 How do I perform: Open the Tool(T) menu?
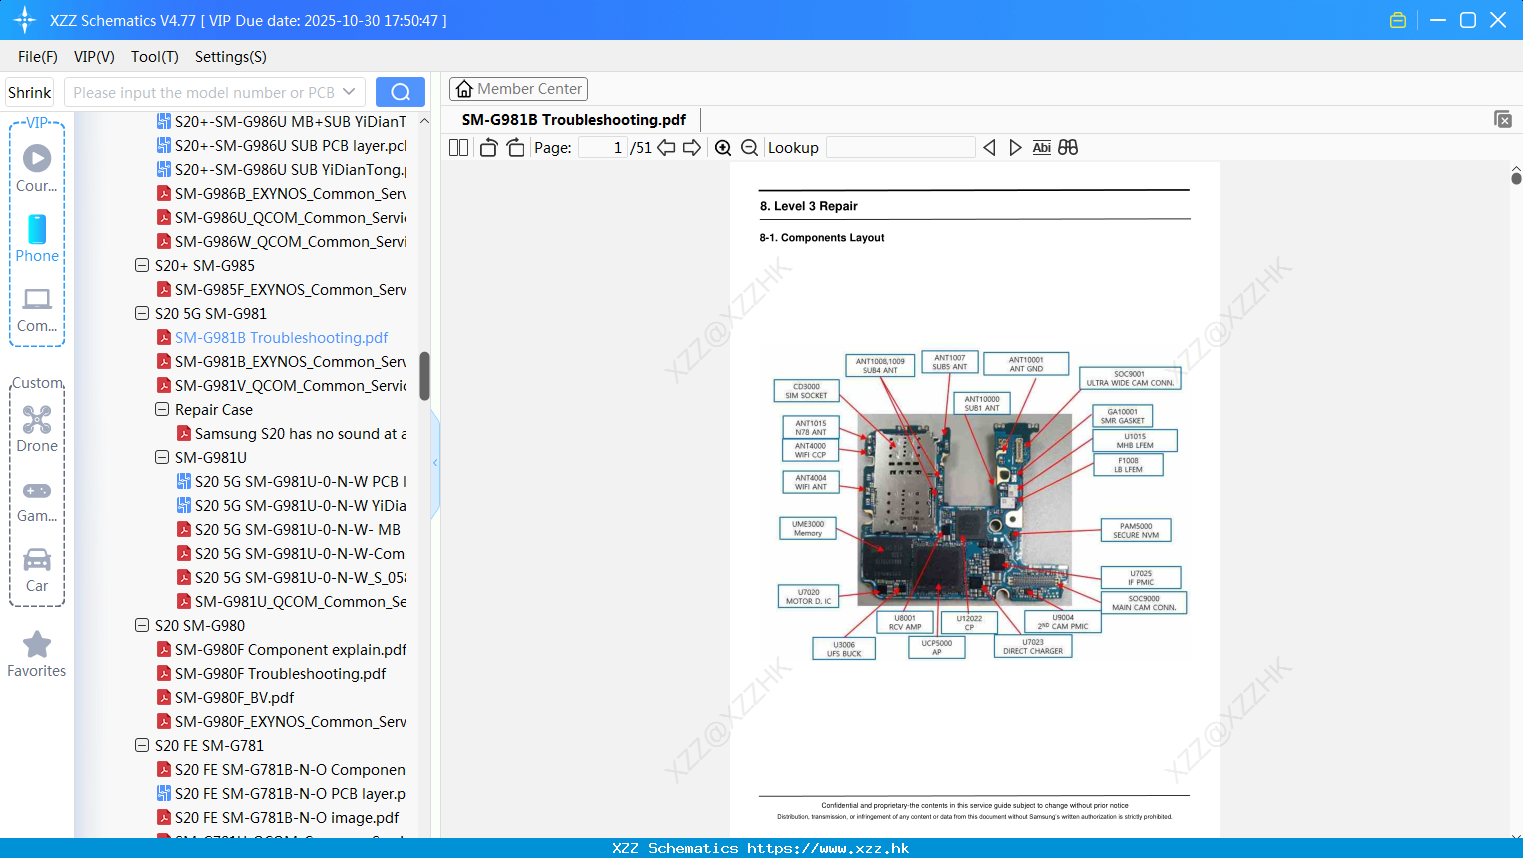[155, 57]
